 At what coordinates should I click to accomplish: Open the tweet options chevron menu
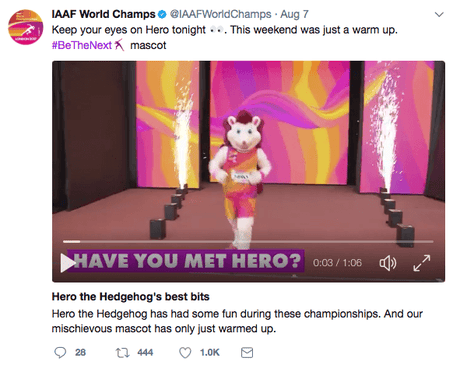[439, 14]
